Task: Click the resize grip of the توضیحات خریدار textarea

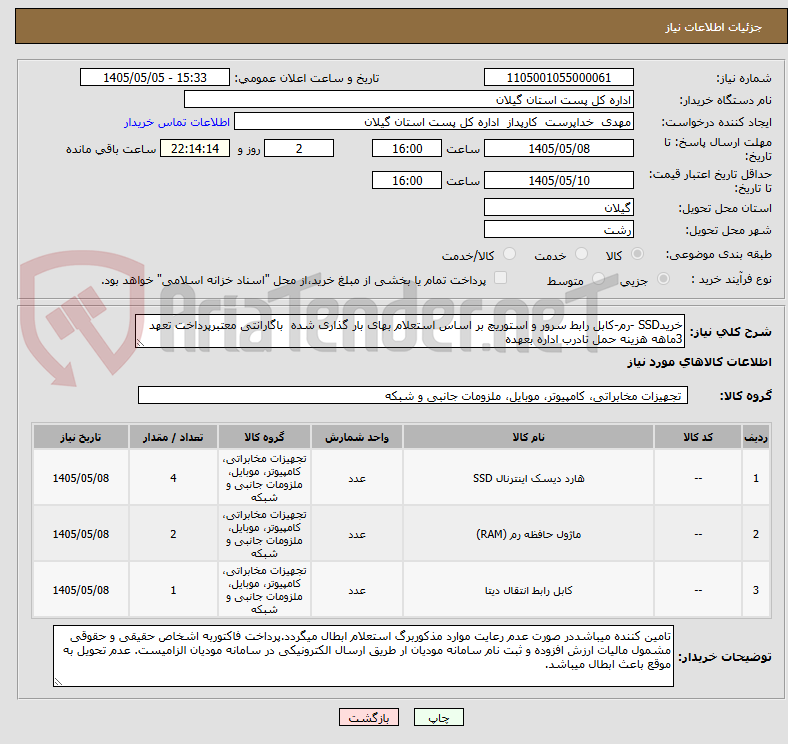Action: coord(58,682)
